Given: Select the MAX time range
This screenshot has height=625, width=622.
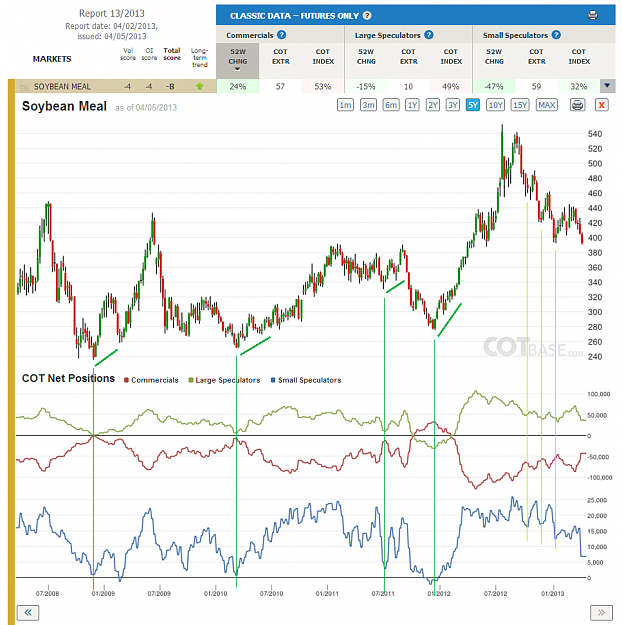Looking at the screenshot, I should pos(546,105).
